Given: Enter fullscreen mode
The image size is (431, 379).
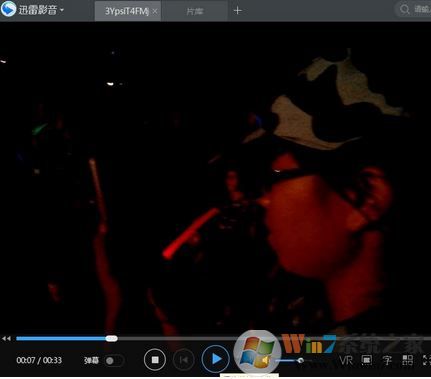Looking at the screenshot, I should pos(427,360).
